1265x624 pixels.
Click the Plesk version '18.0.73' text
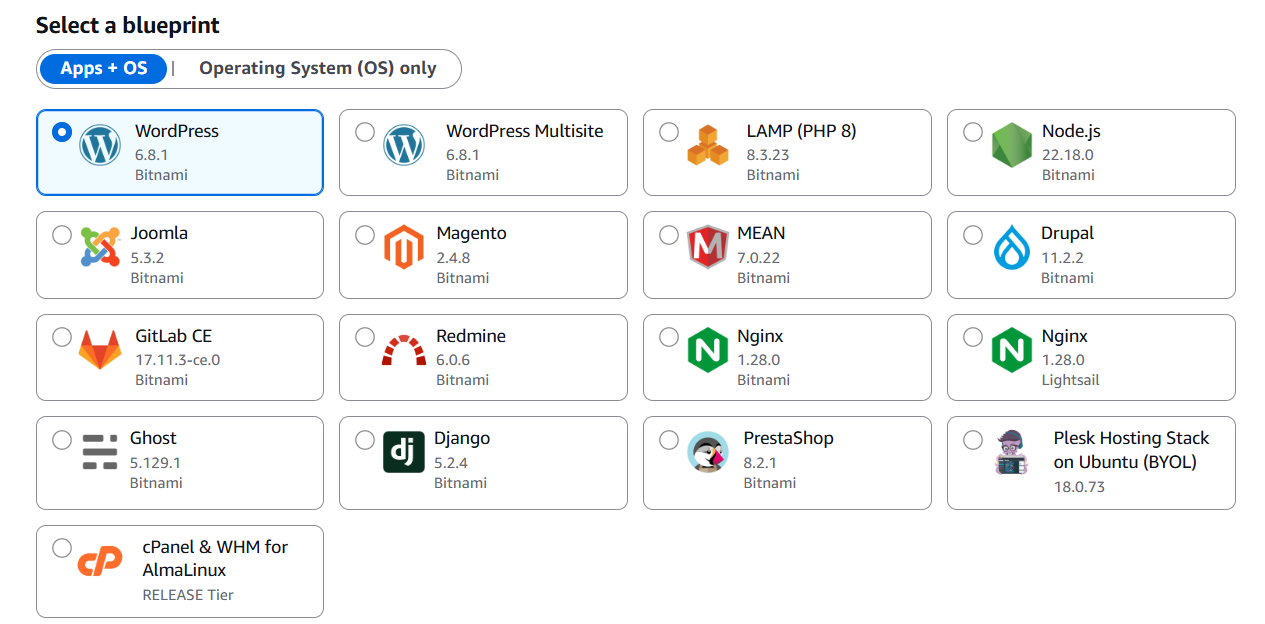tap(1079, 487)
